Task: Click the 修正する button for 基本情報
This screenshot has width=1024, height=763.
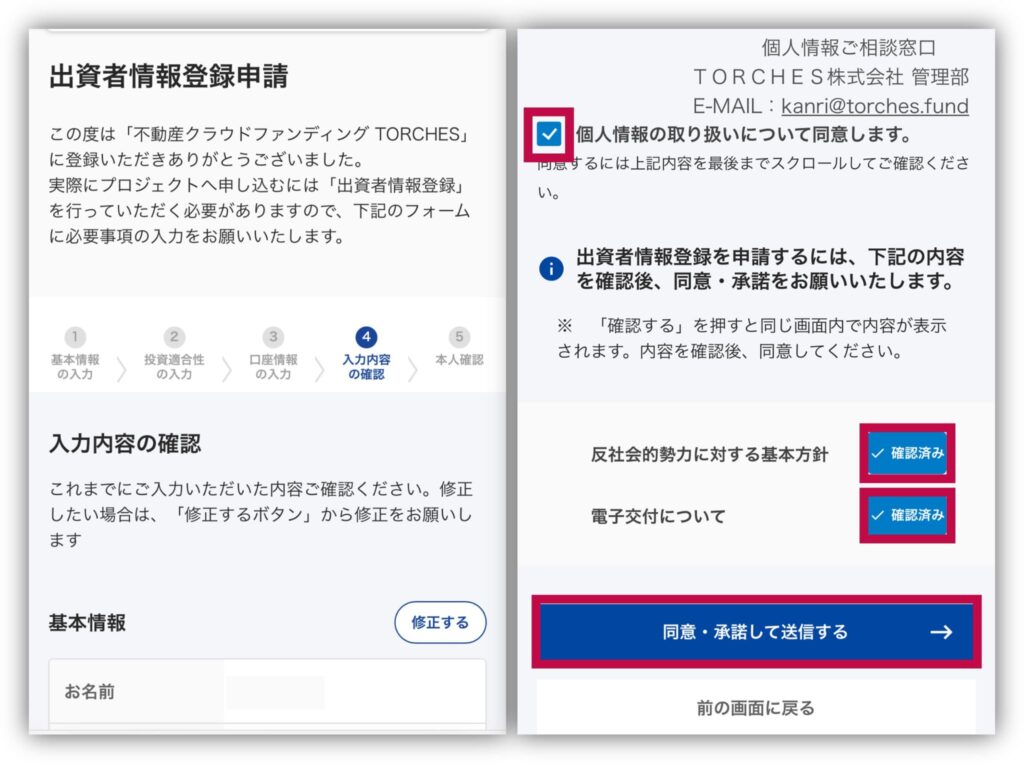Action: pyautogui.click(x=440, y=622)
